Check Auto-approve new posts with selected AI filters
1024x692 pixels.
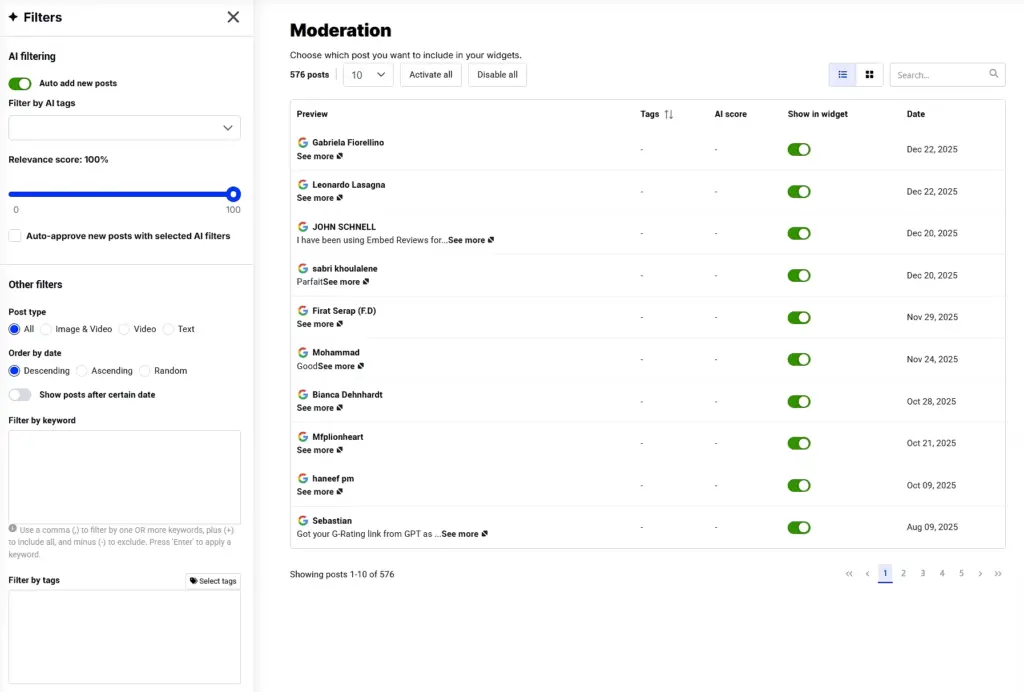pos(16,235)
